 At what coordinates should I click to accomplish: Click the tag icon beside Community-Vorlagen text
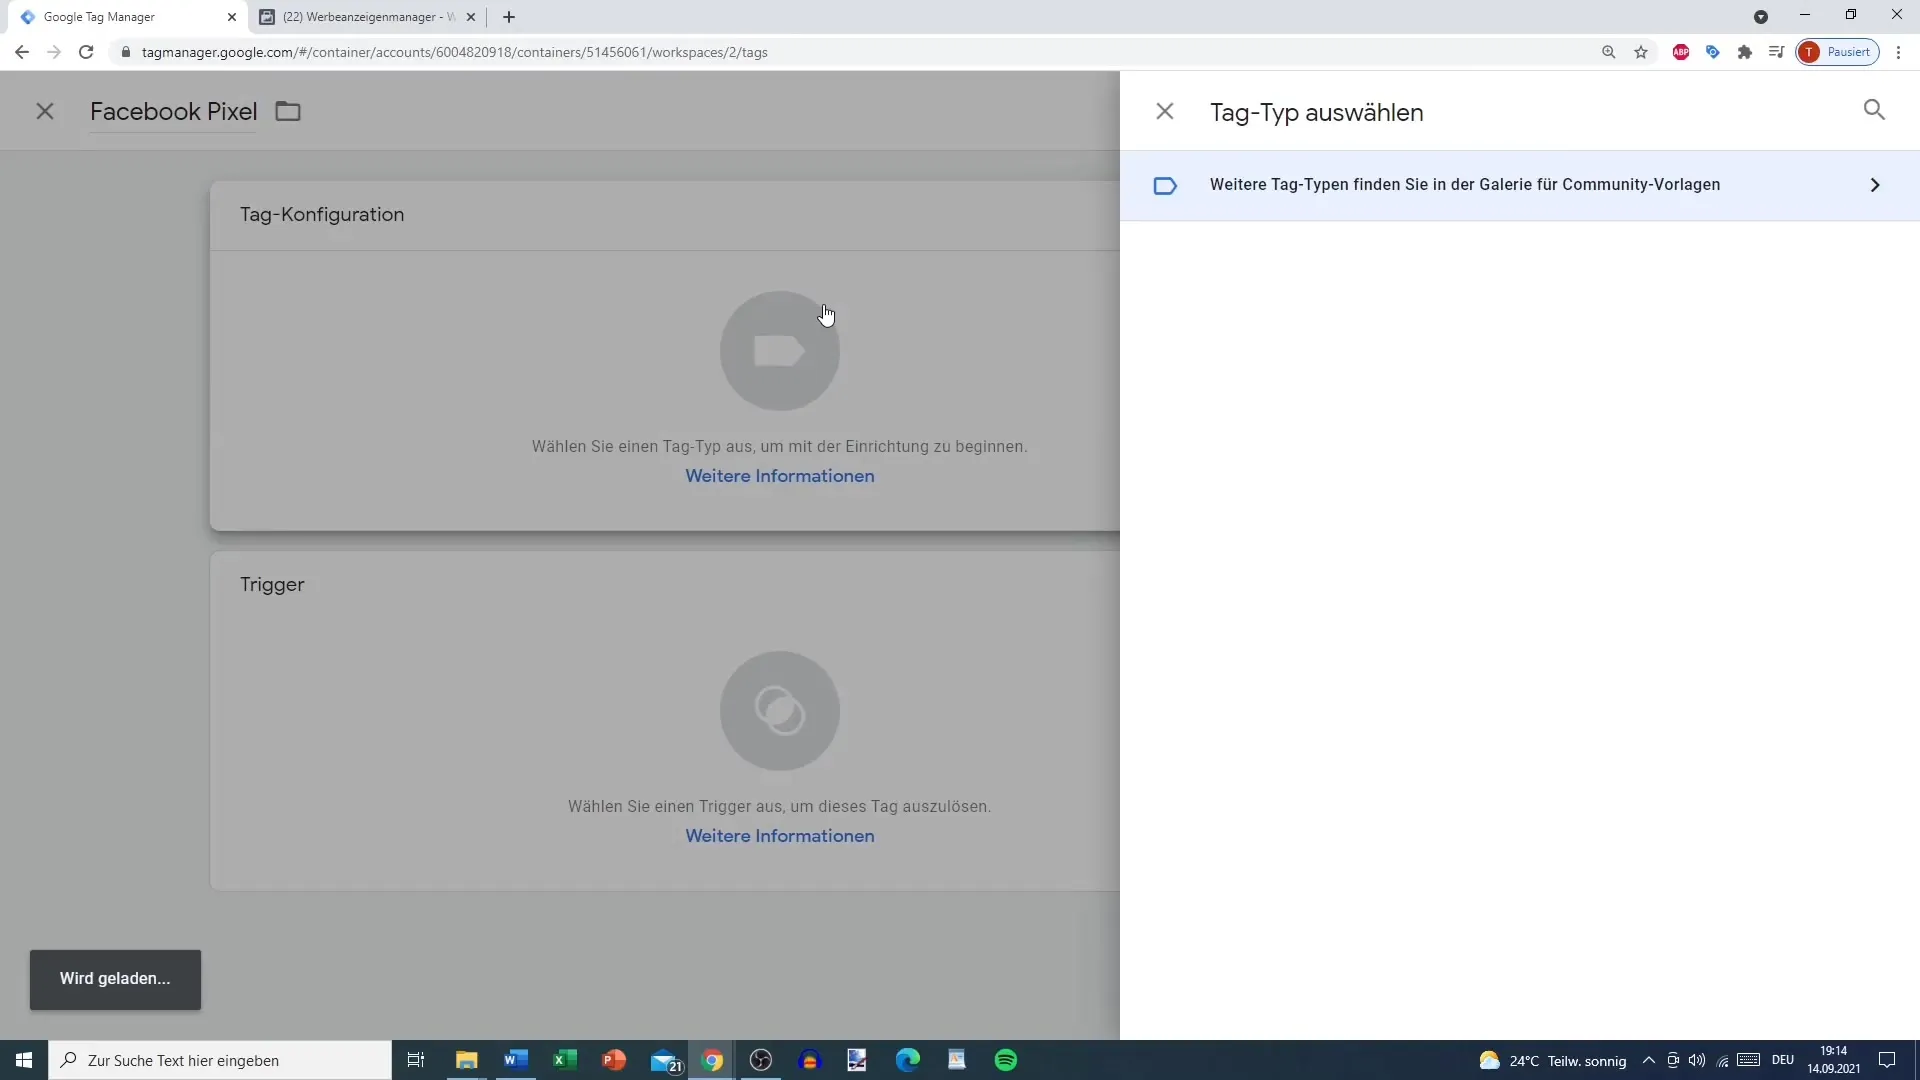(x=1165, y=185)
